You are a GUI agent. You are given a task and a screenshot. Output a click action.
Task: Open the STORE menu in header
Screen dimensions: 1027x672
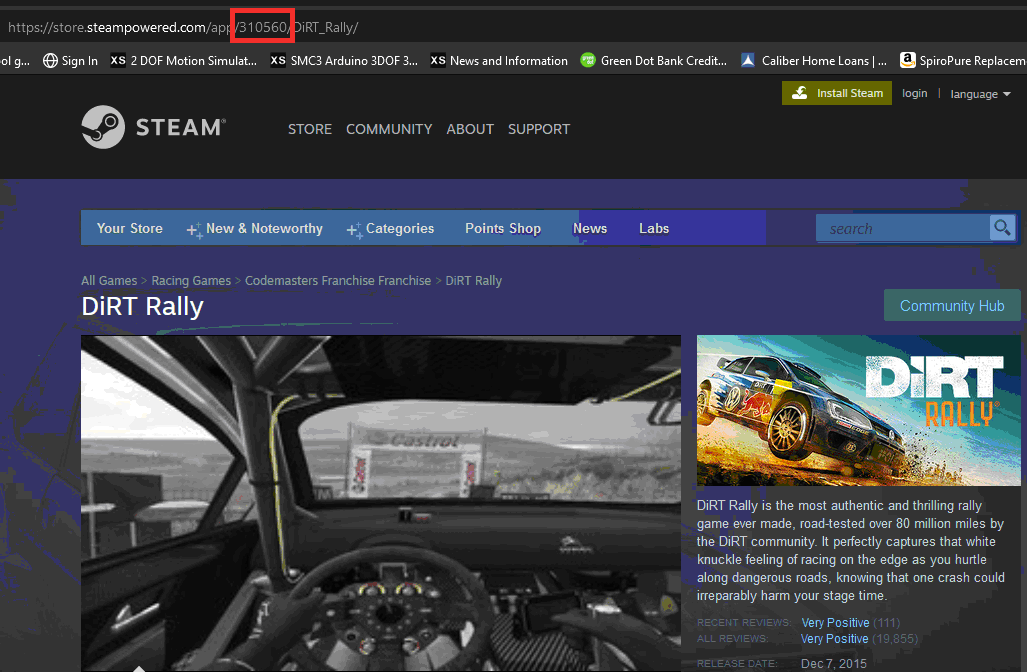tap(310, 129)
